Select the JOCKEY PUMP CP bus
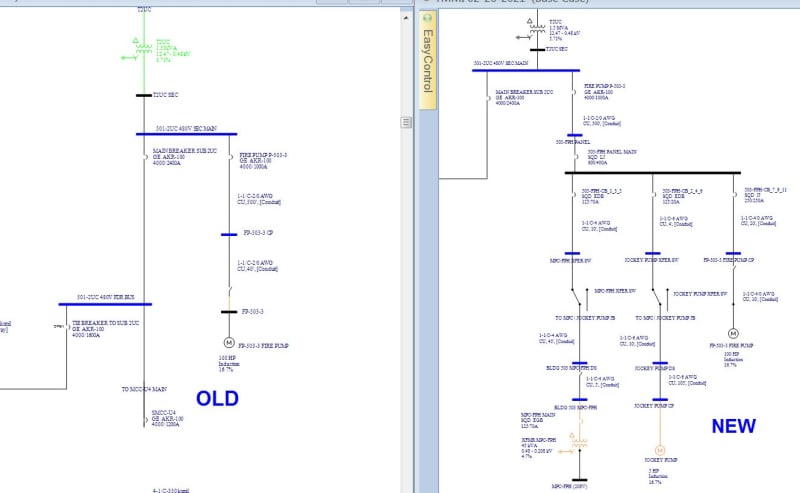The height and width of the screenshot is (493, 800). click(x=660, y=400)
